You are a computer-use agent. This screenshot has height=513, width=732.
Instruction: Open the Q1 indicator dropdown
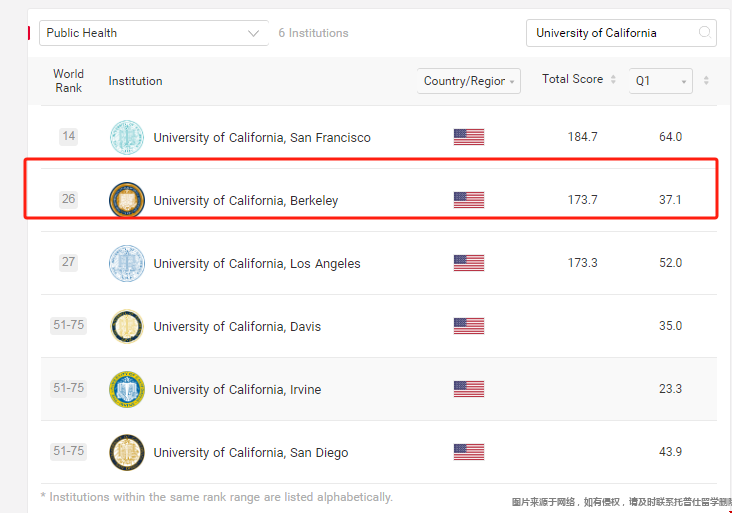pos(661,81)
